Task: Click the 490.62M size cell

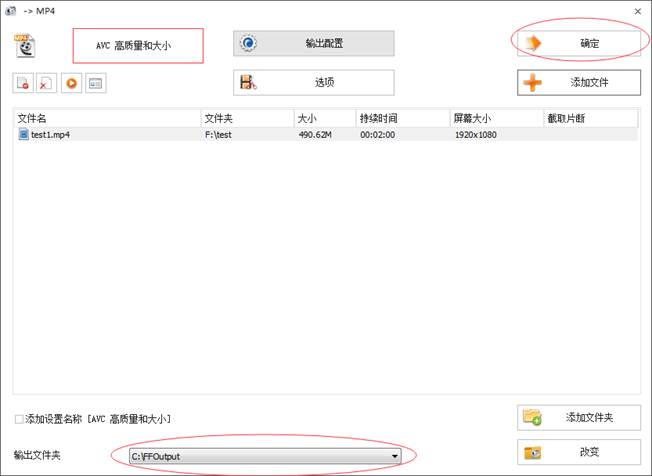Action: pyautogui.click(x=315, y=135)
